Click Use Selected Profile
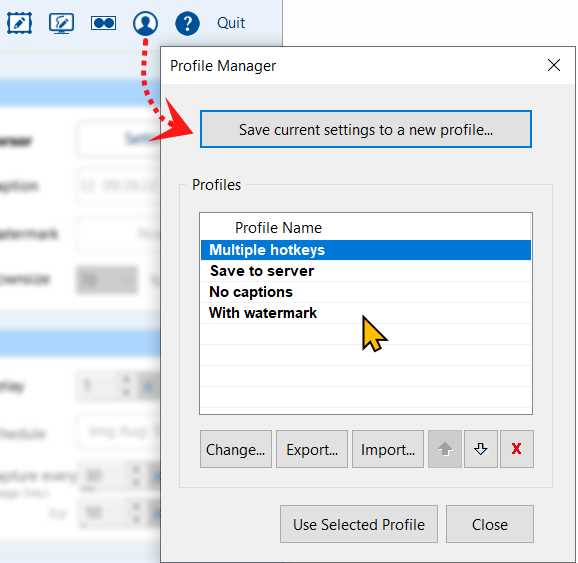 pyautogui.click(x=359, y=524)
